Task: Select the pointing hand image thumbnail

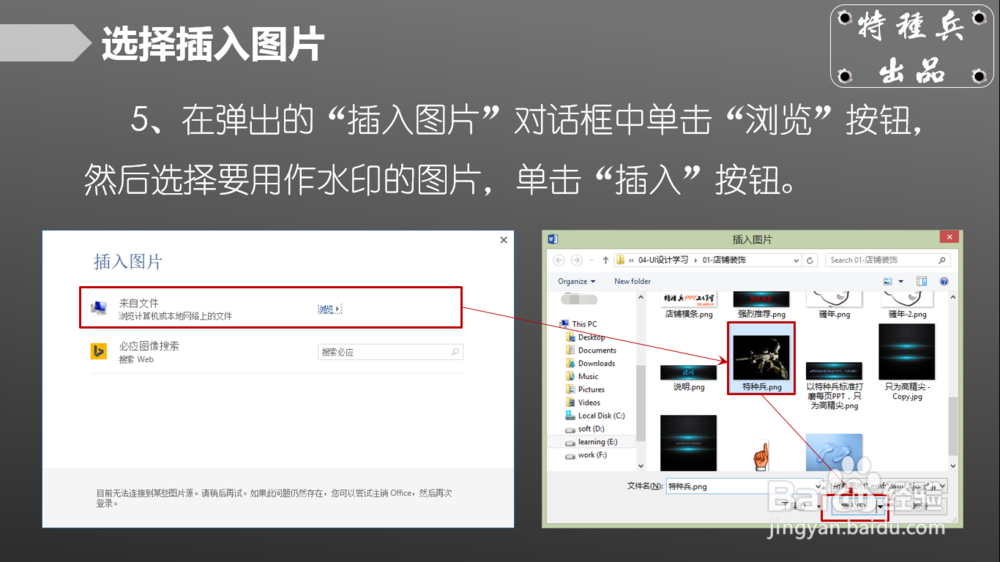Action: coord(761,455)
